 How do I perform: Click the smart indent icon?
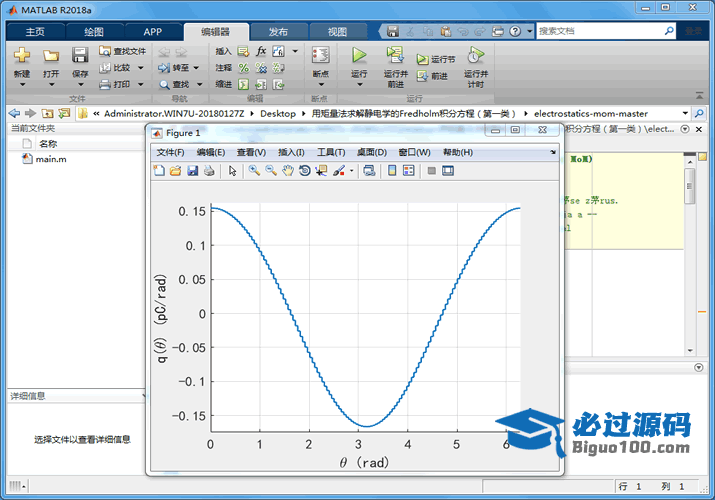point(244,84)
